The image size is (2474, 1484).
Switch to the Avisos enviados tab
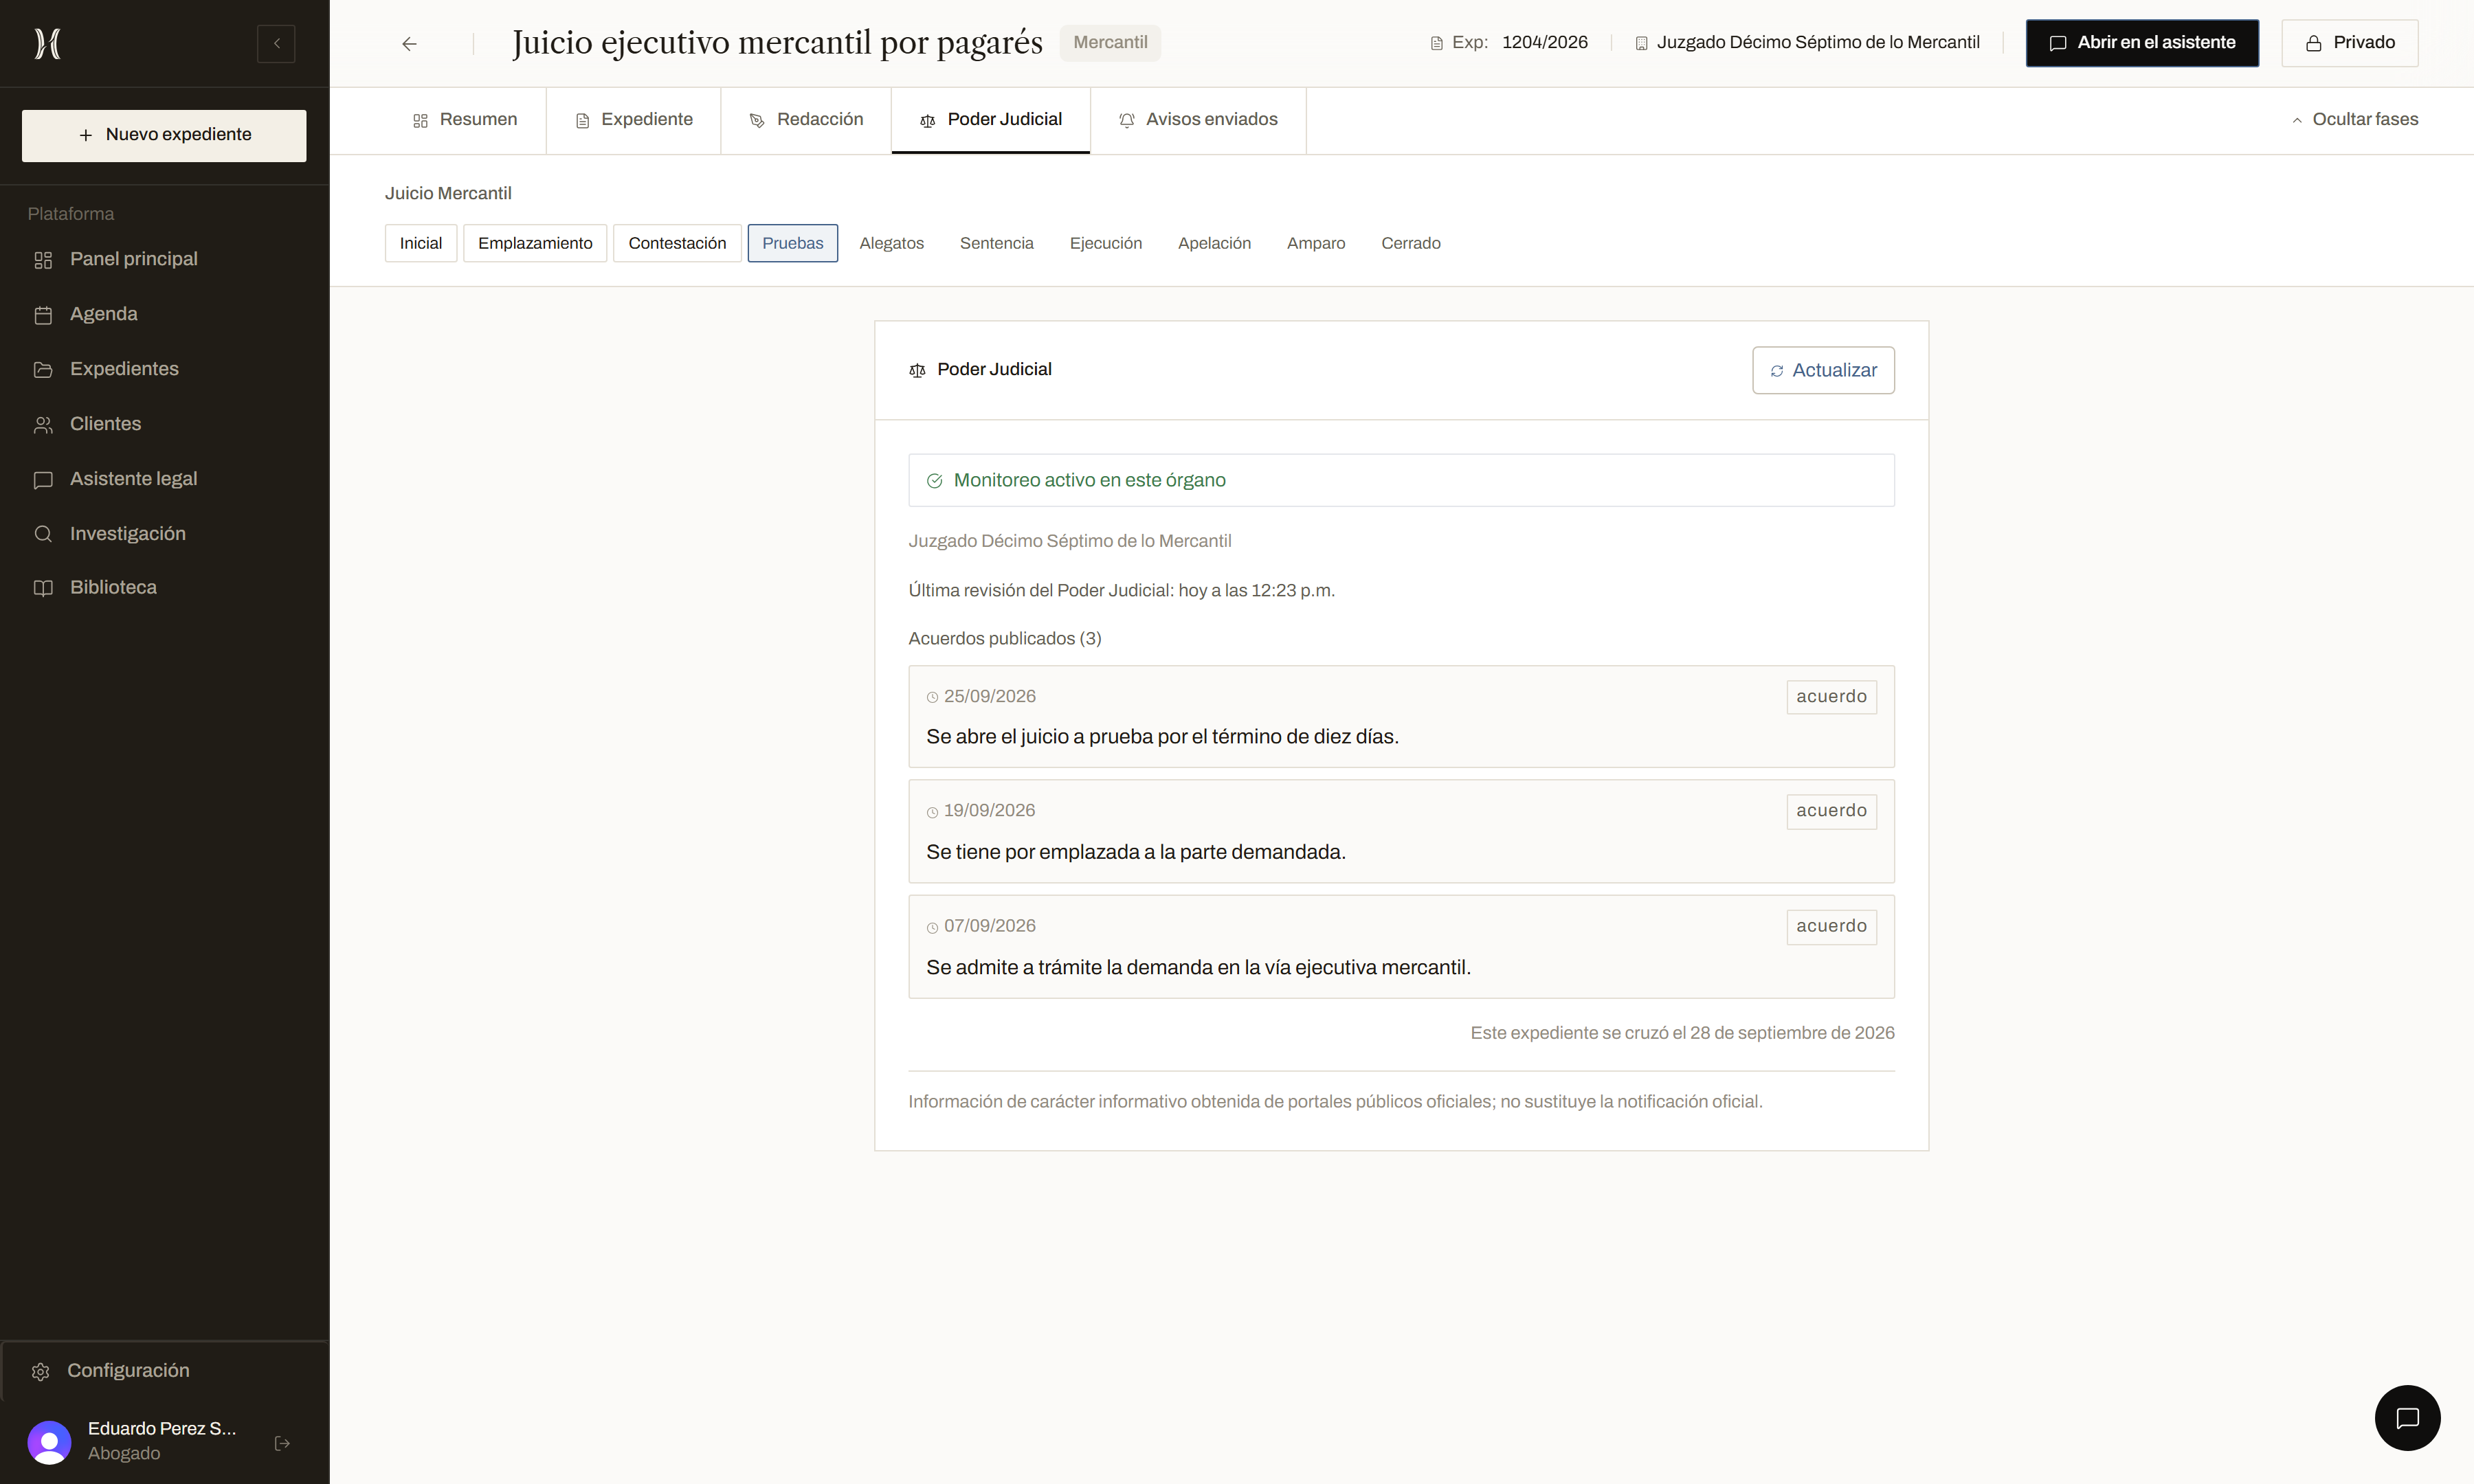1198,120
